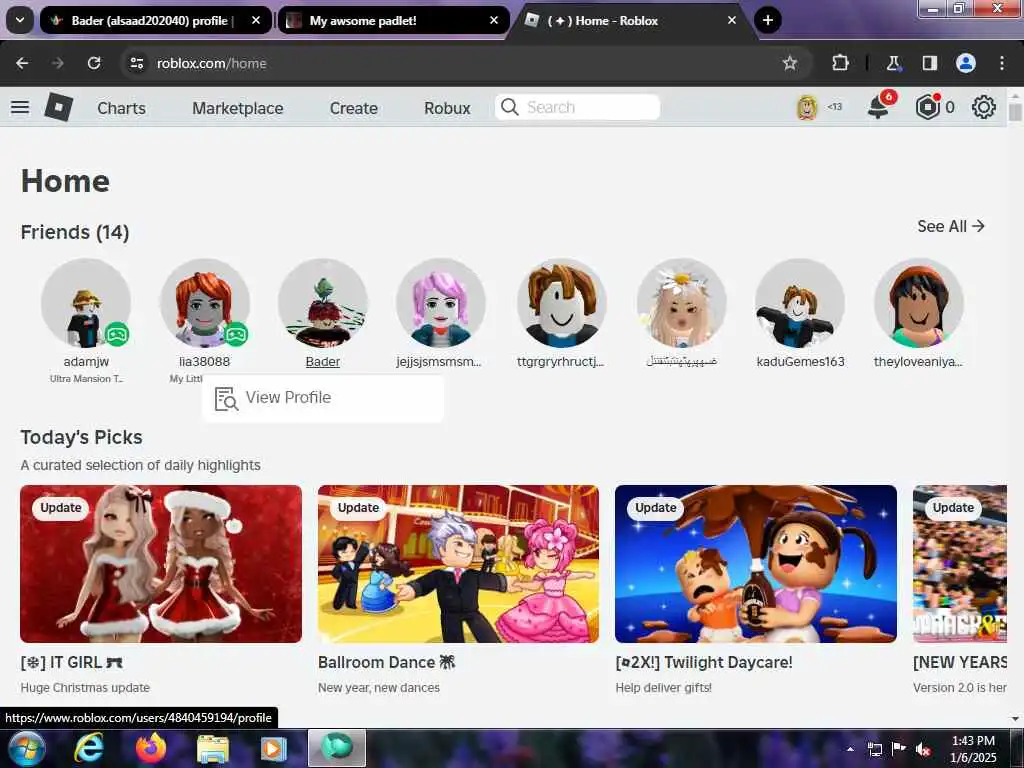Open the Twilight Daycare game thumbnail
Screen dimensions: 1024x768
click(756, 564)
